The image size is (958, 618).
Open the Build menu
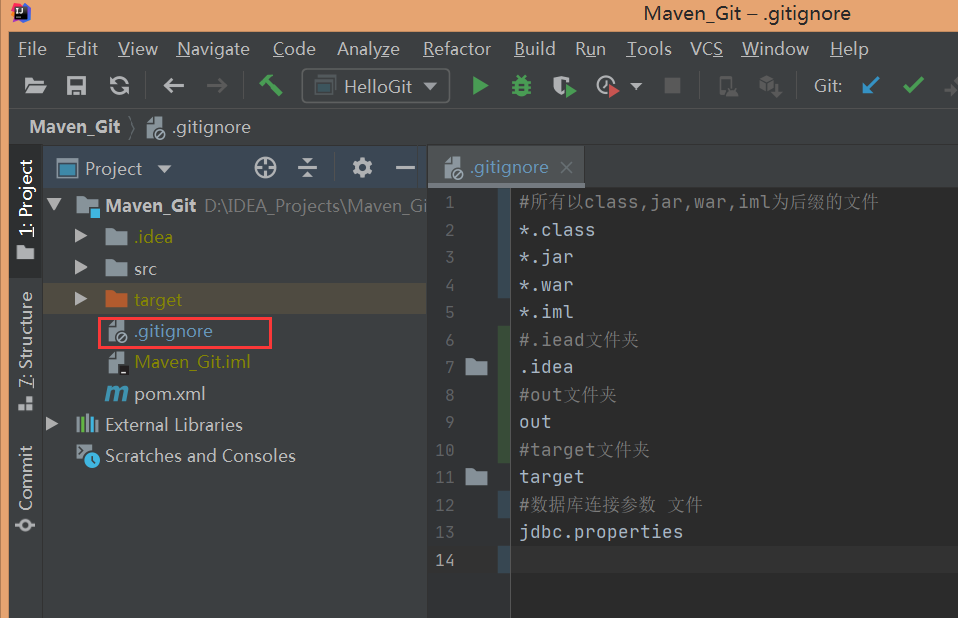535,49
